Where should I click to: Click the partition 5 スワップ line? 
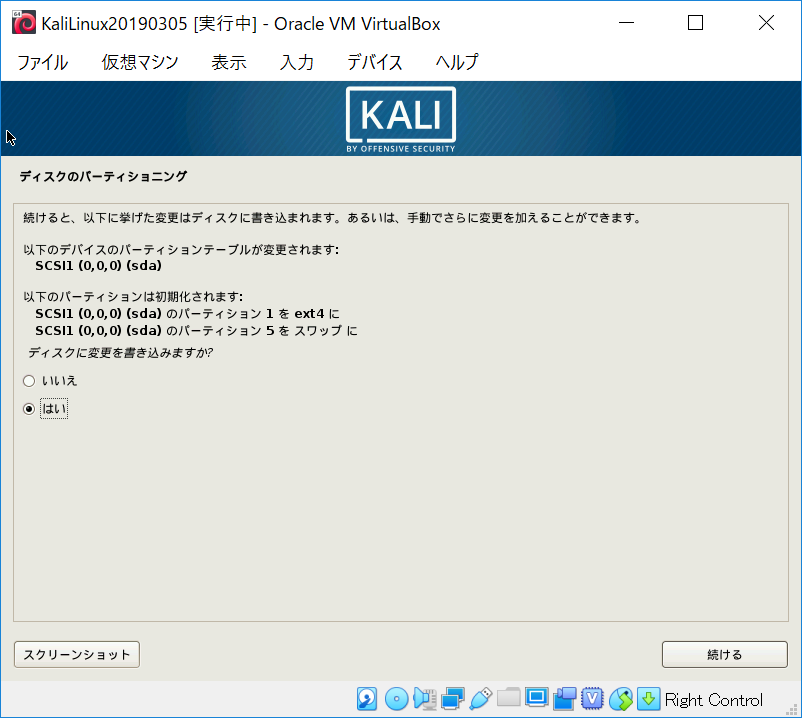pyautogui.click(x=196, y=331)
